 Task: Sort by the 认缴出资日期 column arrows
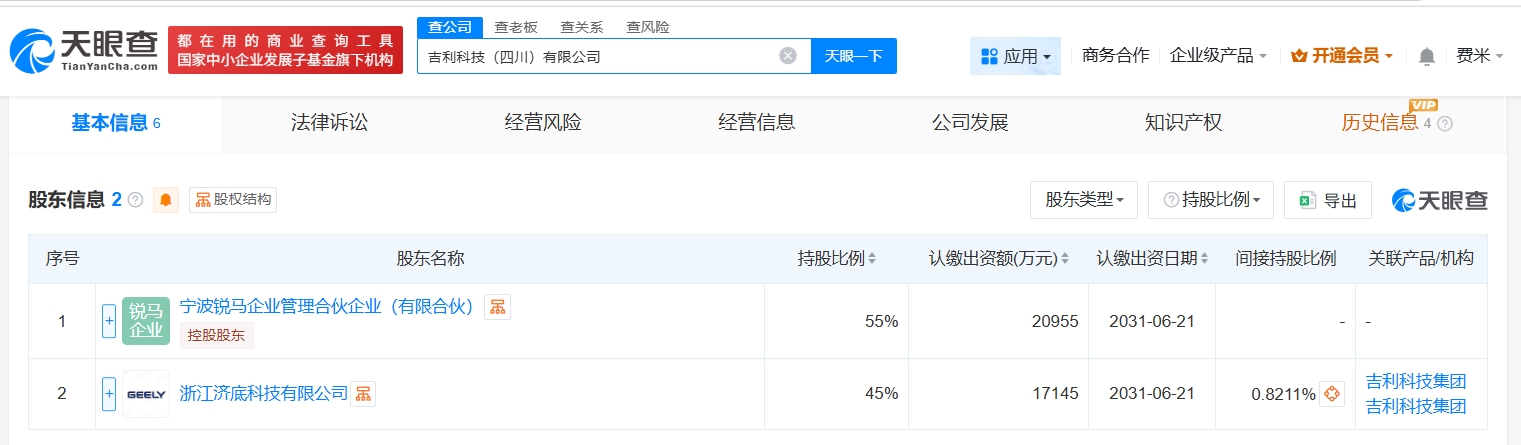pyautogui.click(x=1205, y=259)
